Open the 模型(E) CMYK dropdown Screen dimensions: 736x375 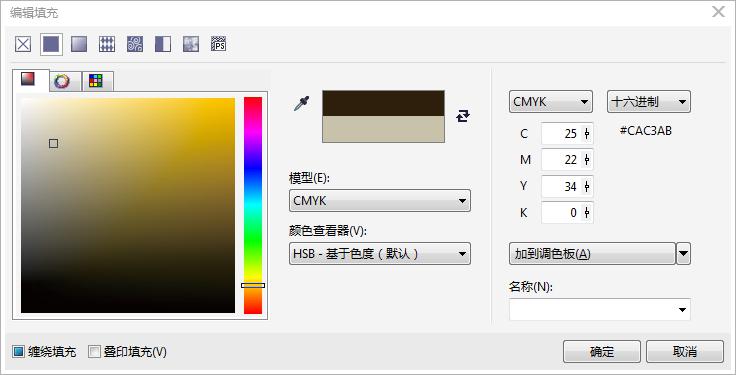click(380, 201)
